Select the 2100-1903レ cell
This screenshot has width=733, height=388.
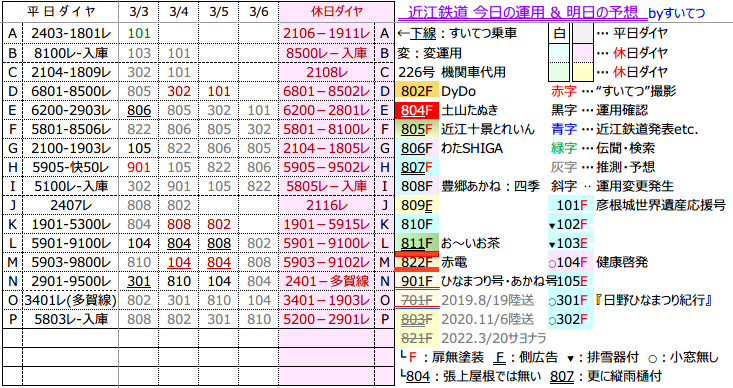coord(71,148)
